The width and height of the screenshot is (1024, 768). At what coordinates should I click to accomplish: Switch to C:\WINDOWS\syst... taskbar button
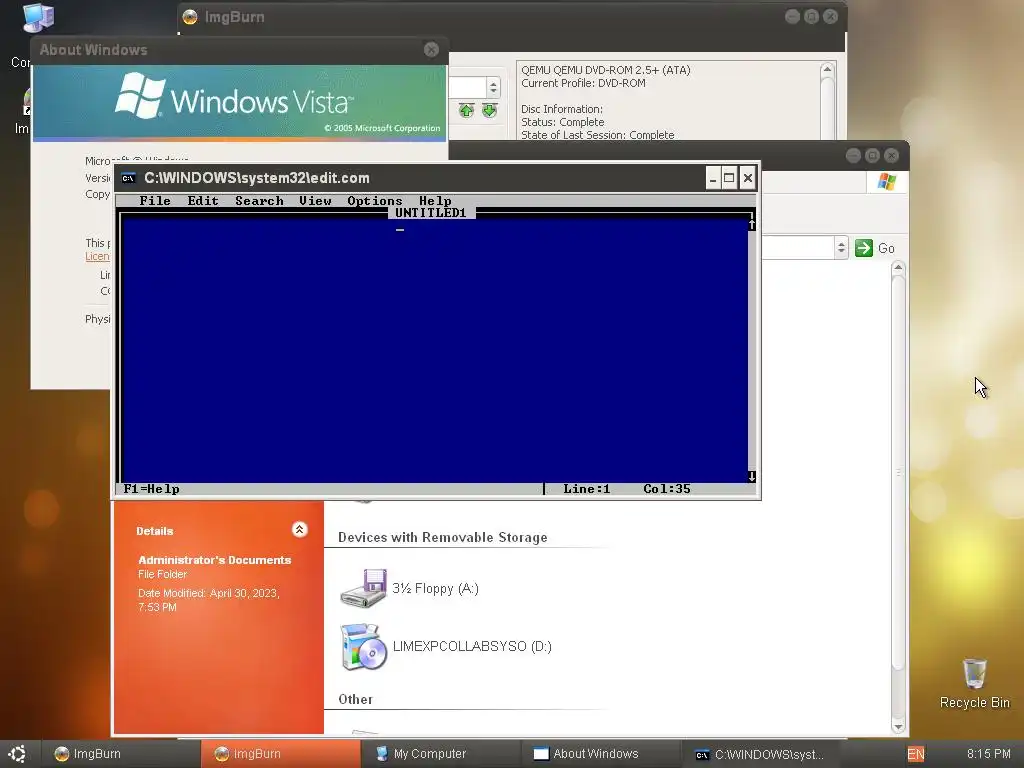pyautogui.click(x=760, y=754)
